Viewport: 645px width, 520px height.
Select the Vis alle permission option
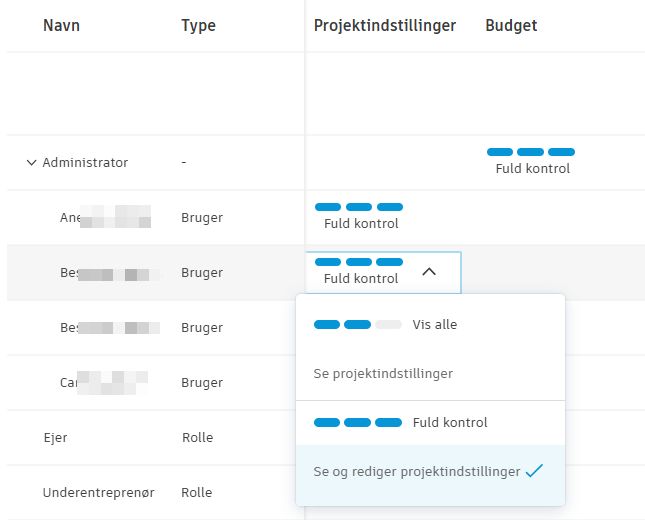[x=434, y=325]
